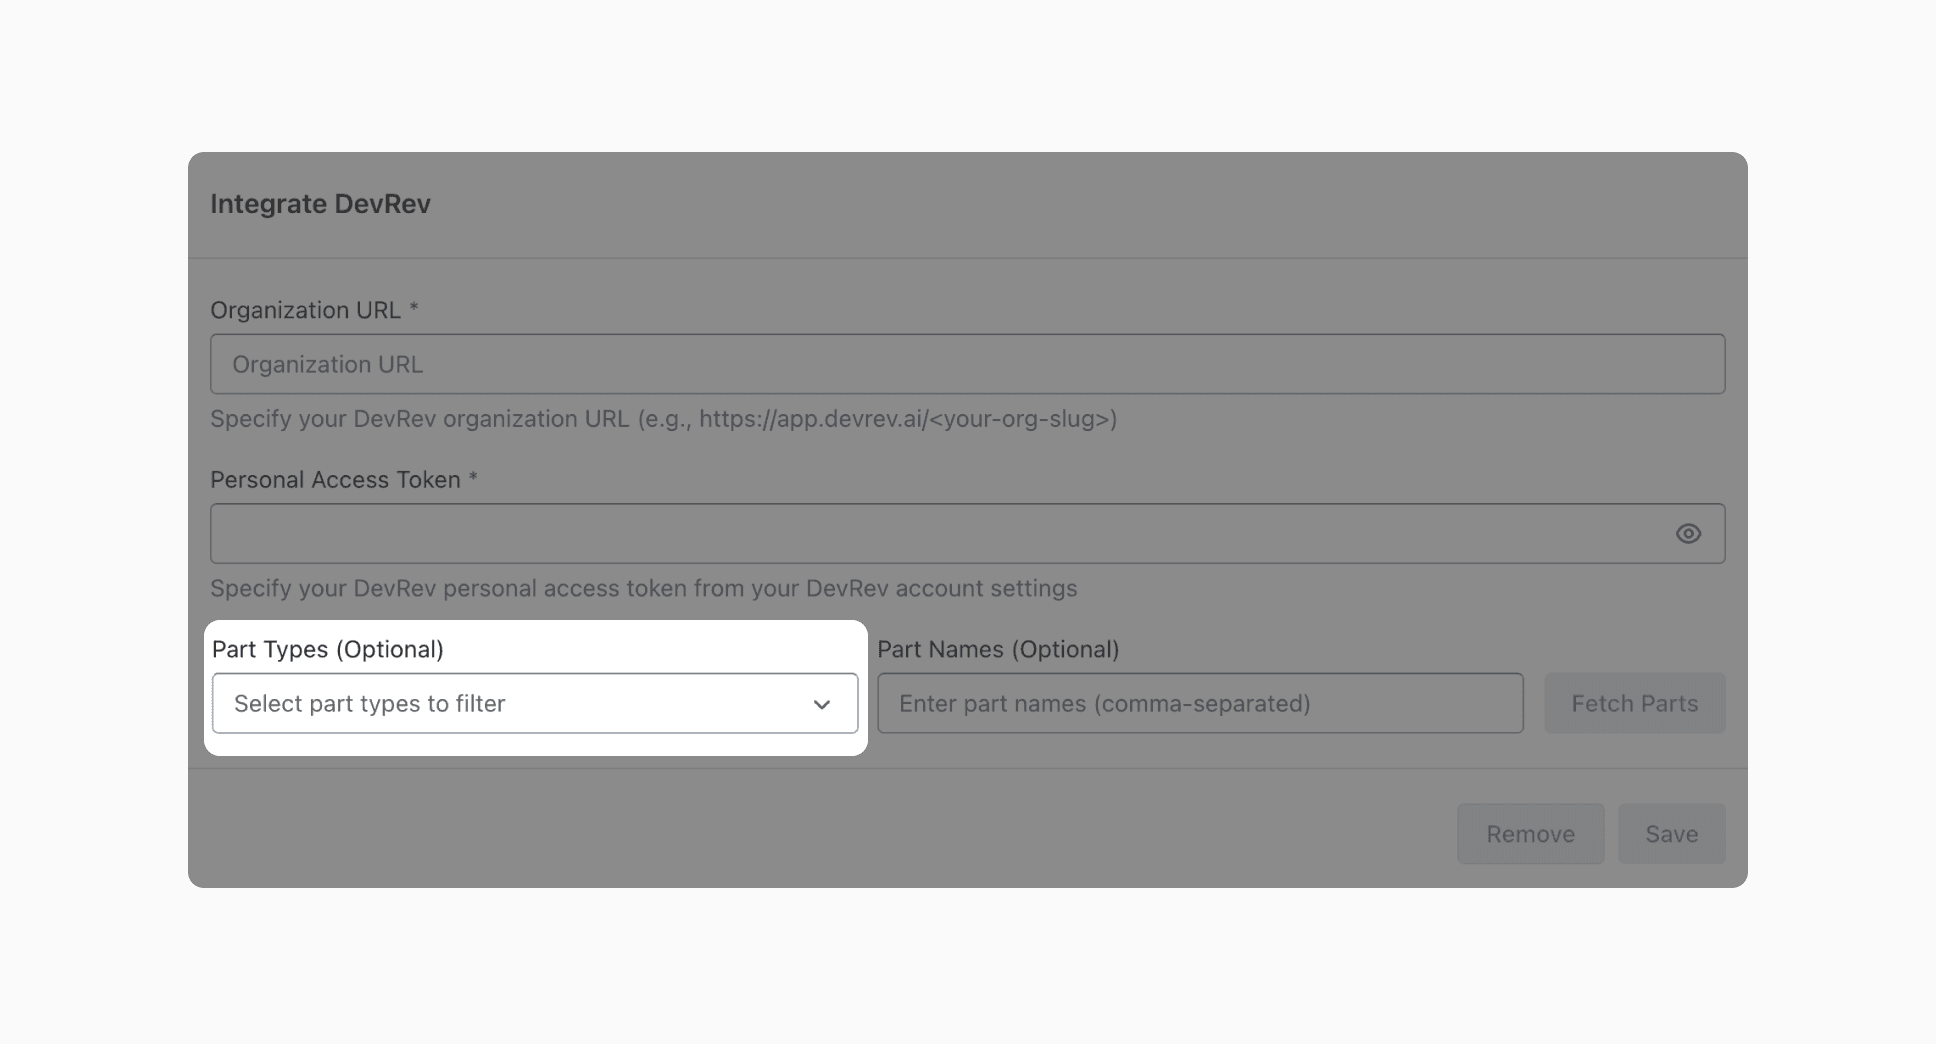1936x1044 pixels.
Task: Focus the Organization URL input field
Action: tap(967, 364)
